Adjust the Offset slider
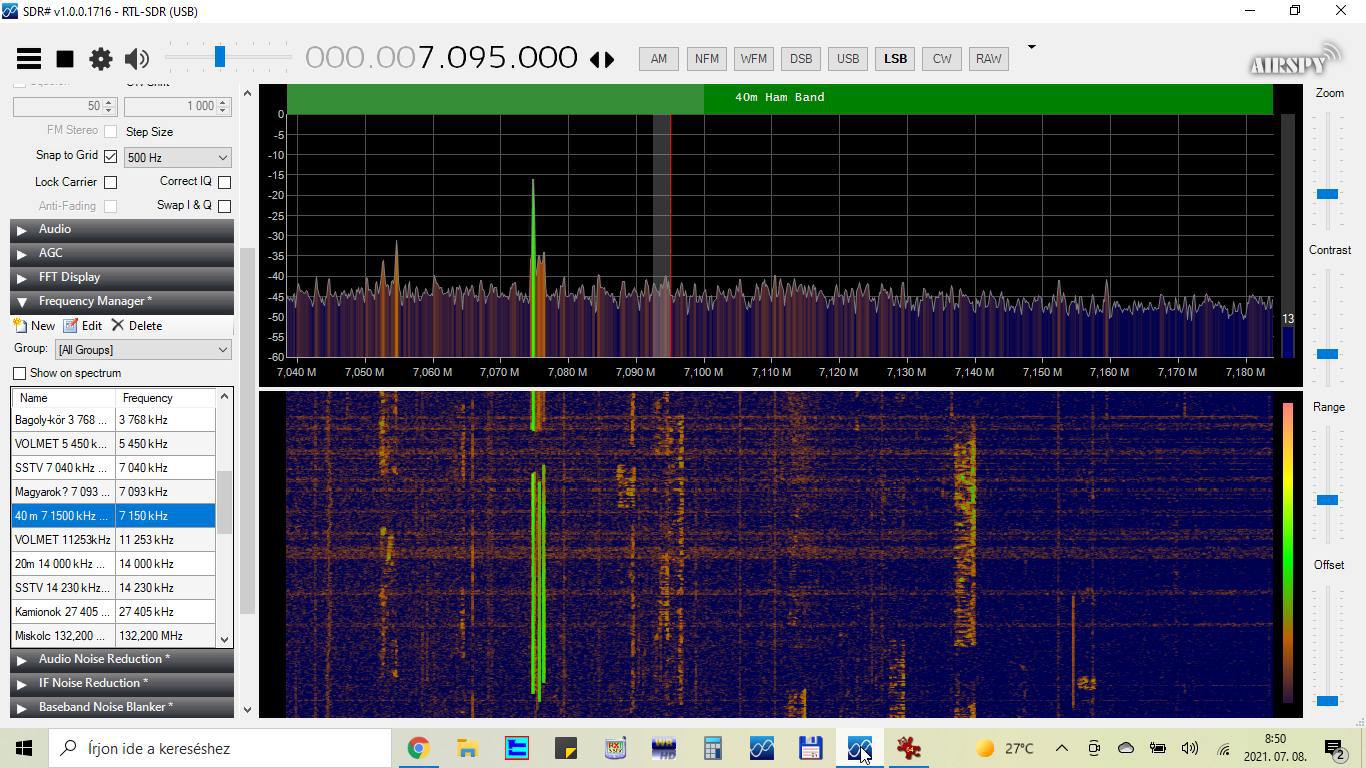This screenshot has width=1366, height=768. (x=1327, y=700)
